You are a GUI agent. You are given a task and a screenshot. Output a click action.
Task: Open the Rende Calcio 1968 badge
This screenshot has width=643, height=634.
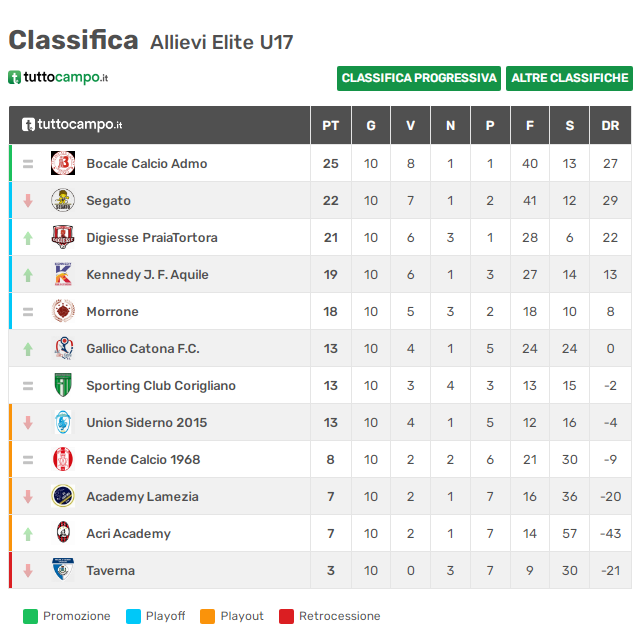click(63, 459)
